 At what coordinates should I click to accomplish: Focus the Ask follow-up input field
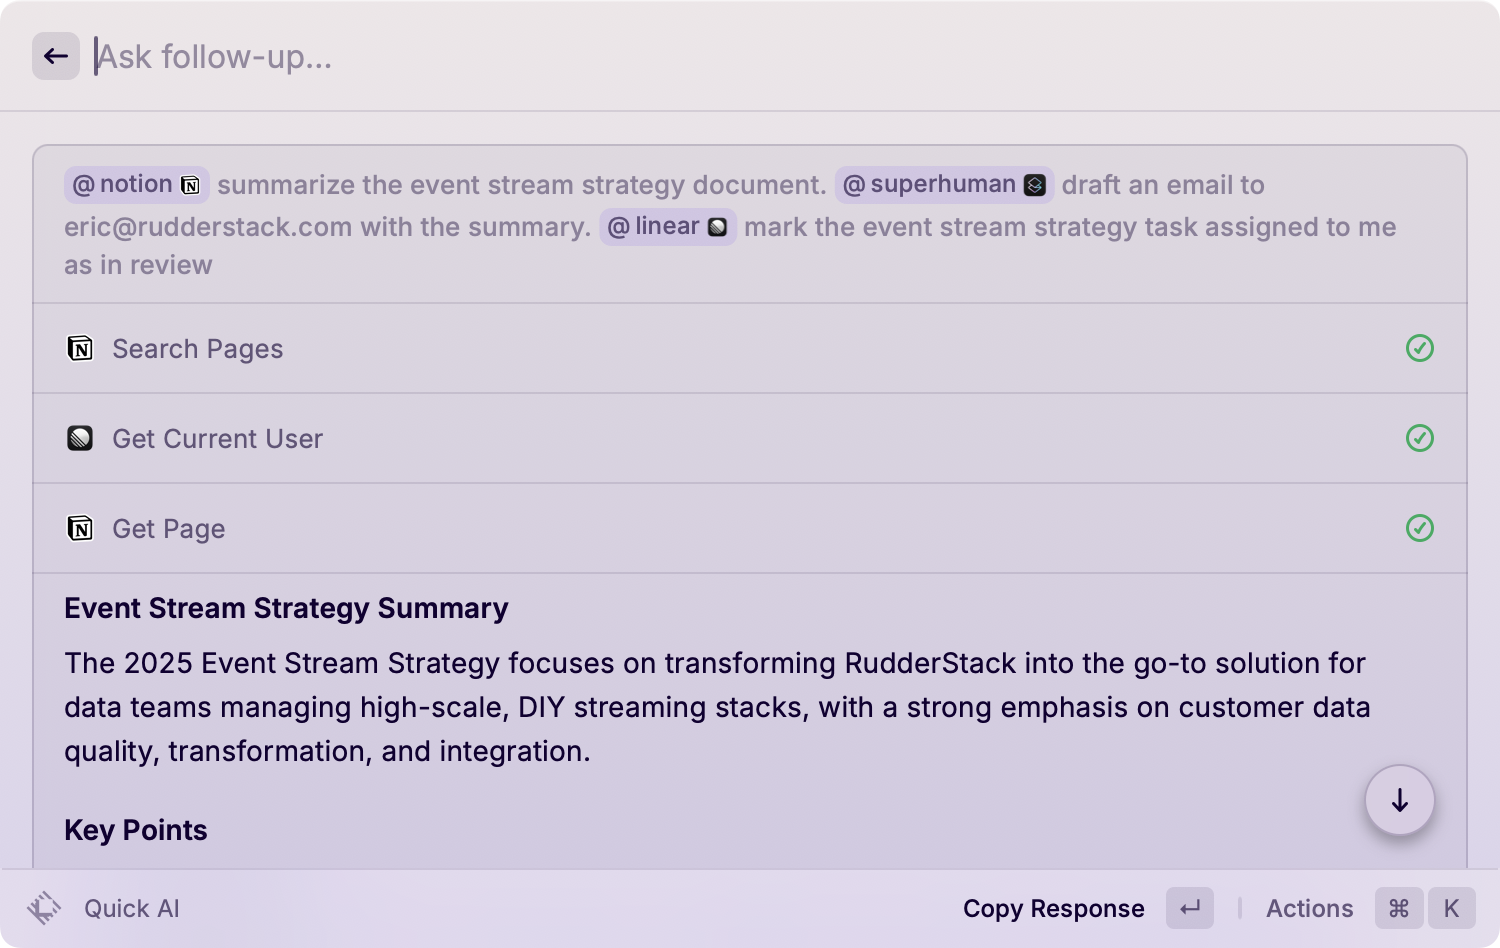click(600, 56)
